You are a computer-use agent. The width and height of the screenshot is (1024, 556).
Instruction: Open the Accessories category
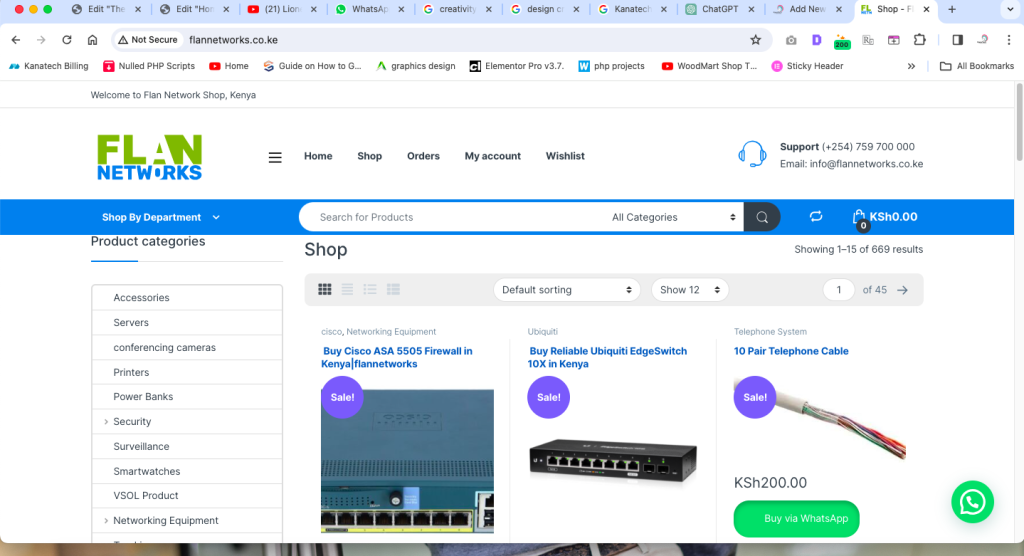tap(141, 297)
